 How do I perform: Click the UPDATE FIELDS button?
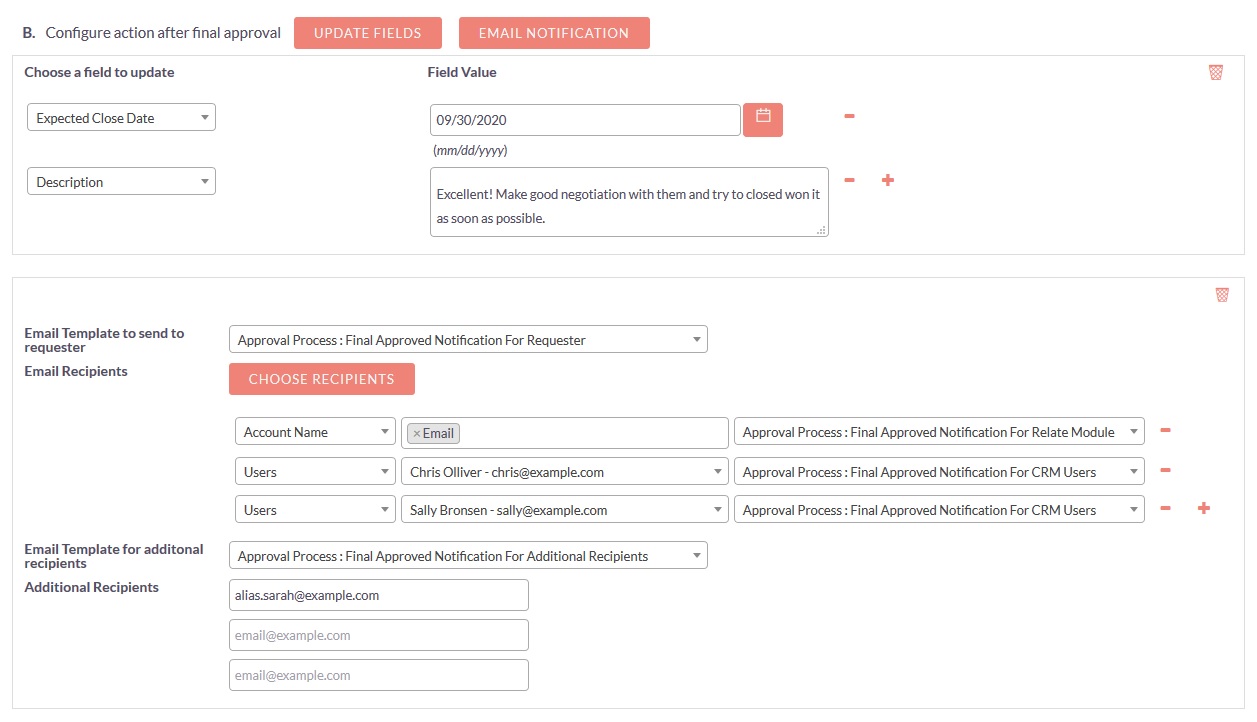368,33
